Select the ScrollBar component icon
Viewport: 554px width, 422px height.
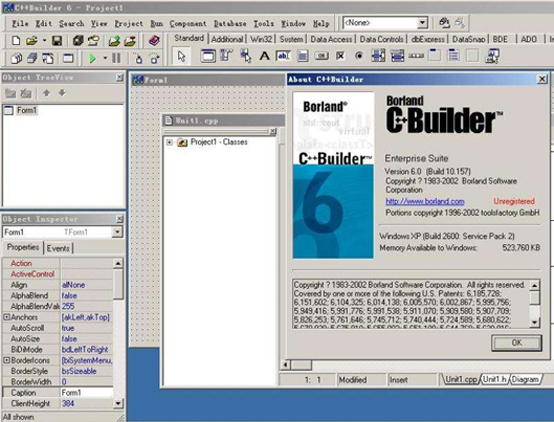coord(416,56)
